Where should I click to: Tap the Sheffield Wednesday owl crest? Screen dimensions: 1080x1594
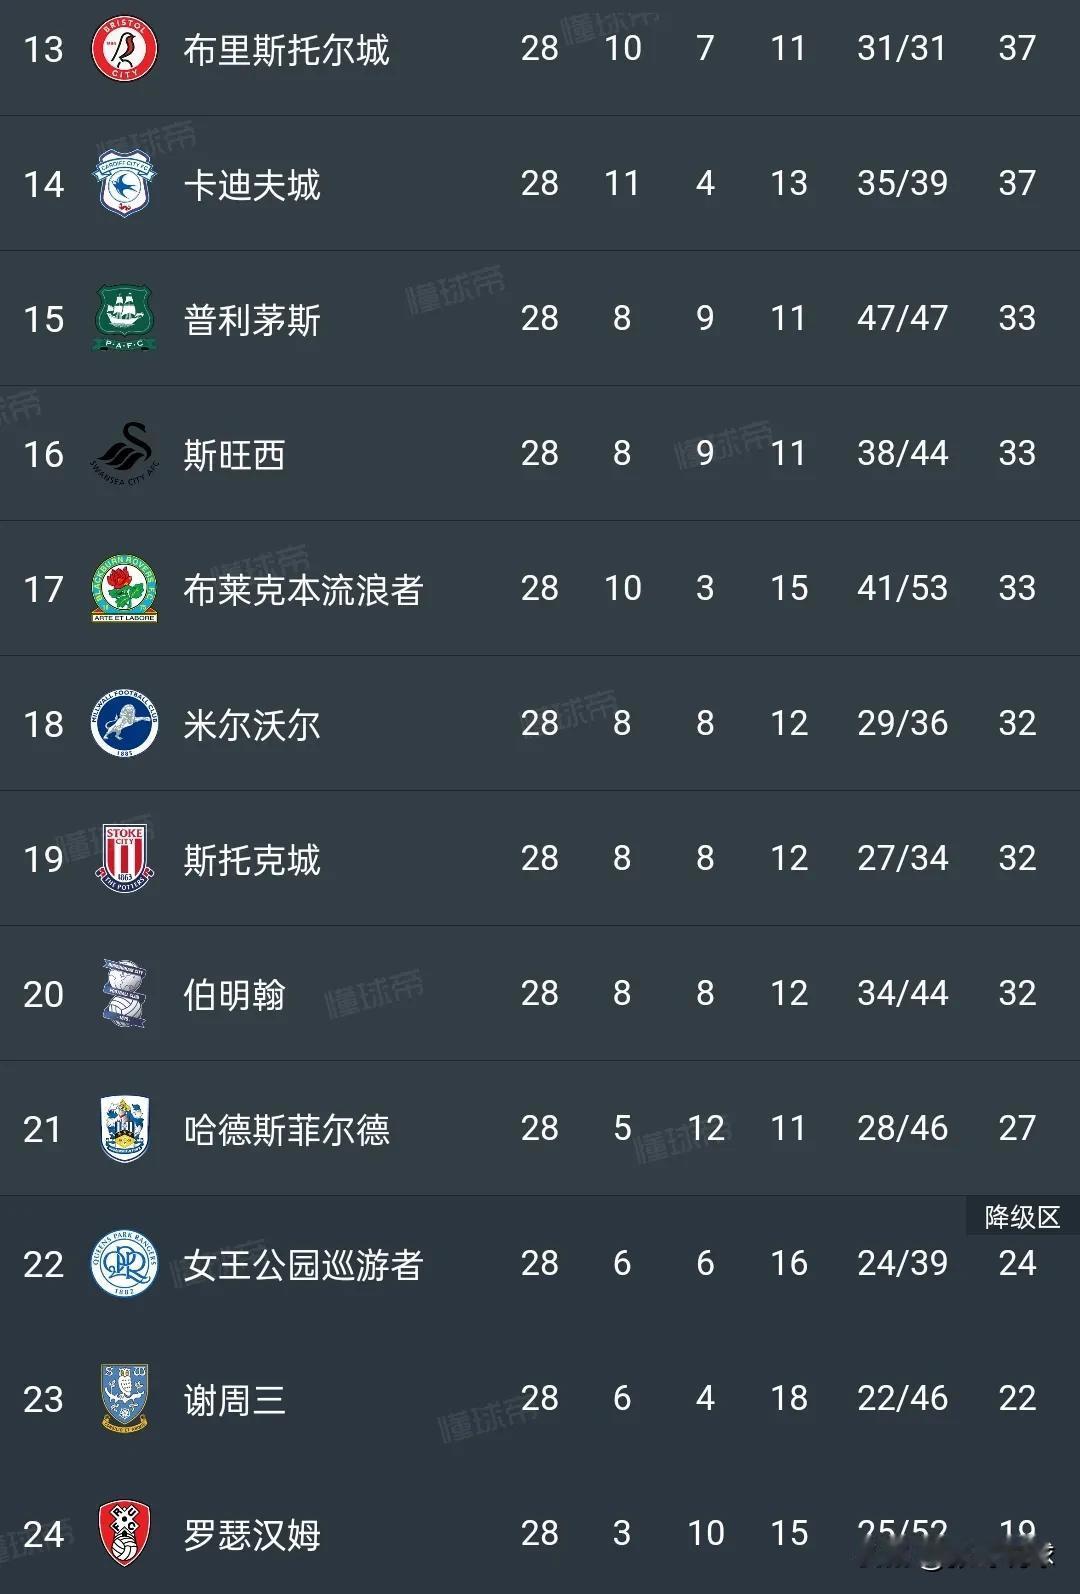point(124,1399)
